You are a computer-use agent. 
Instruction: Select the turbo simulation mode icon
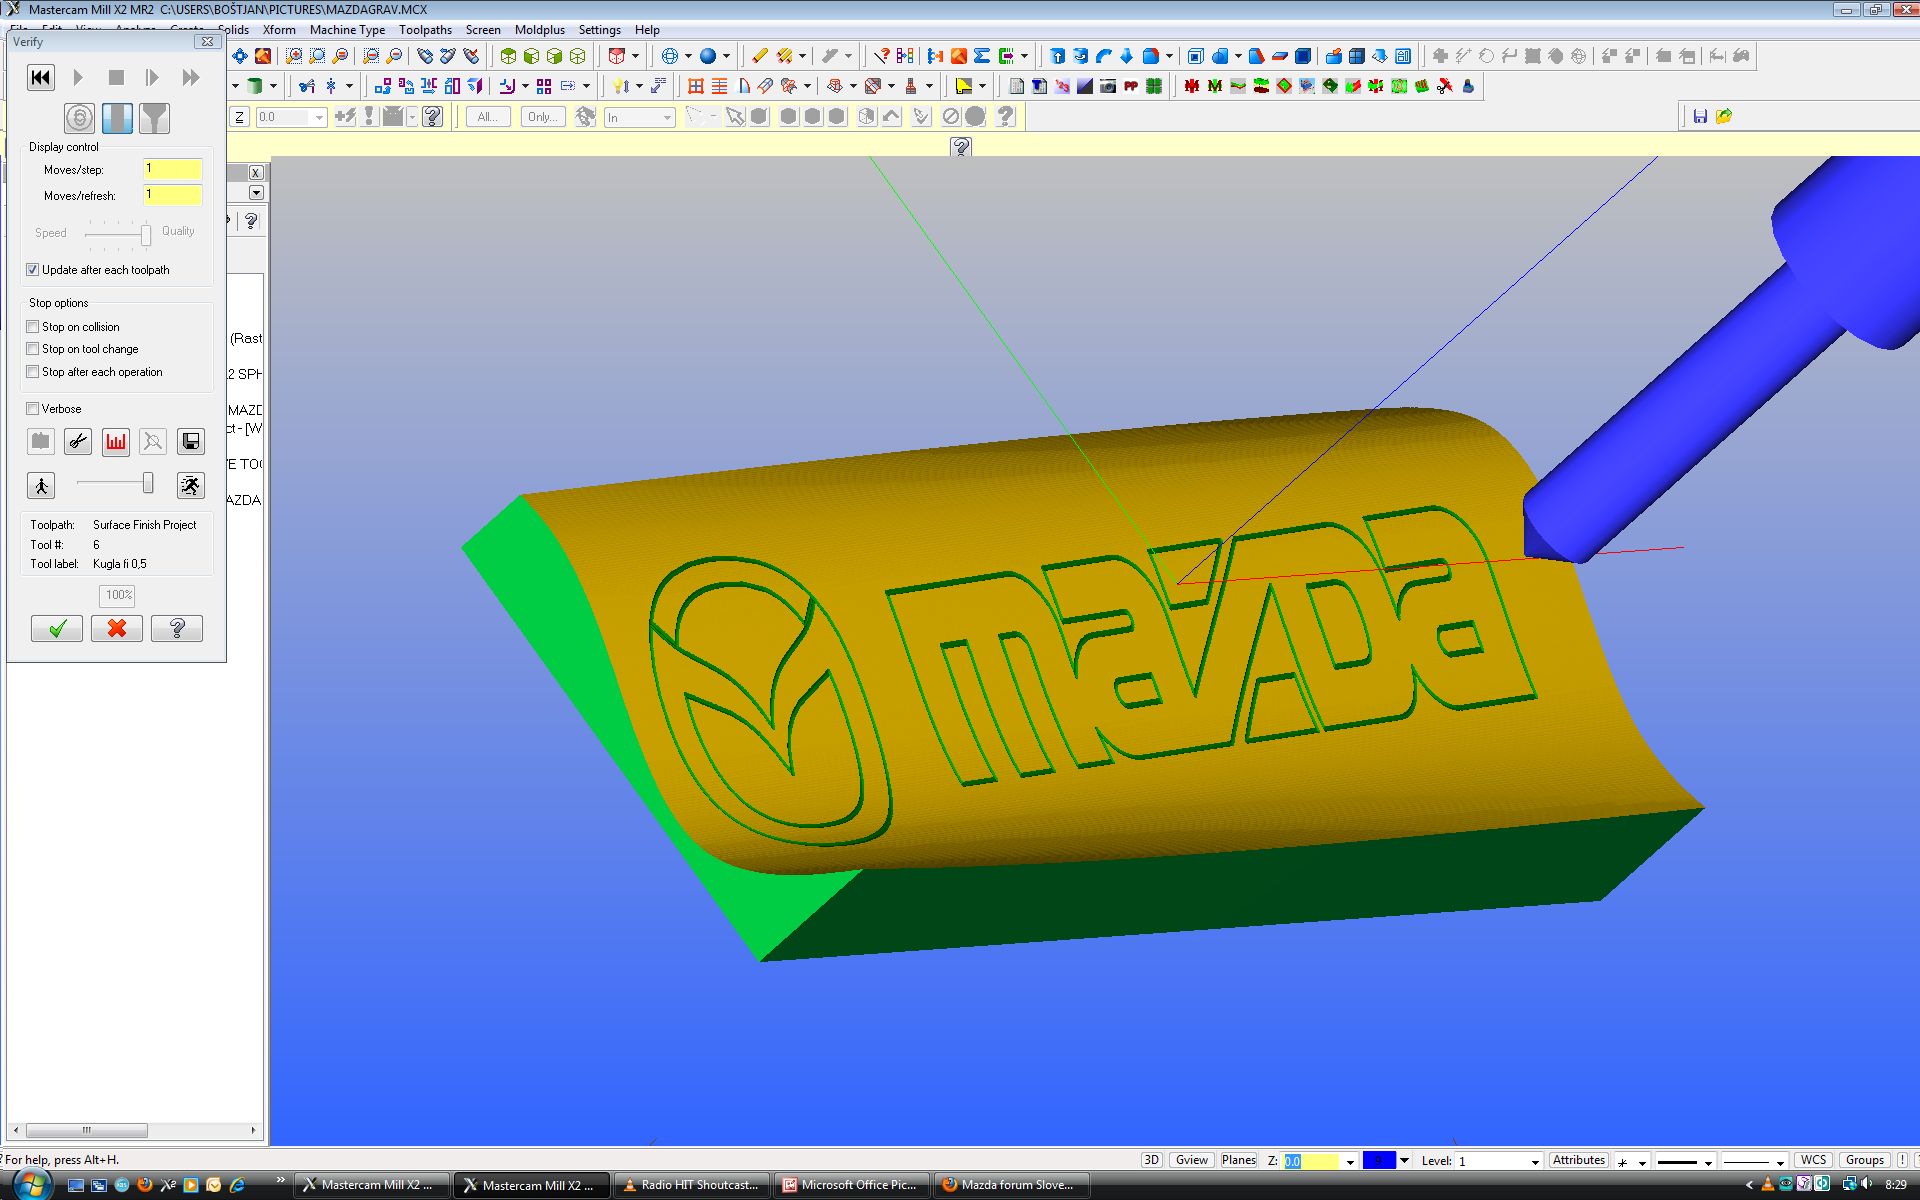(x=80, y=118)
